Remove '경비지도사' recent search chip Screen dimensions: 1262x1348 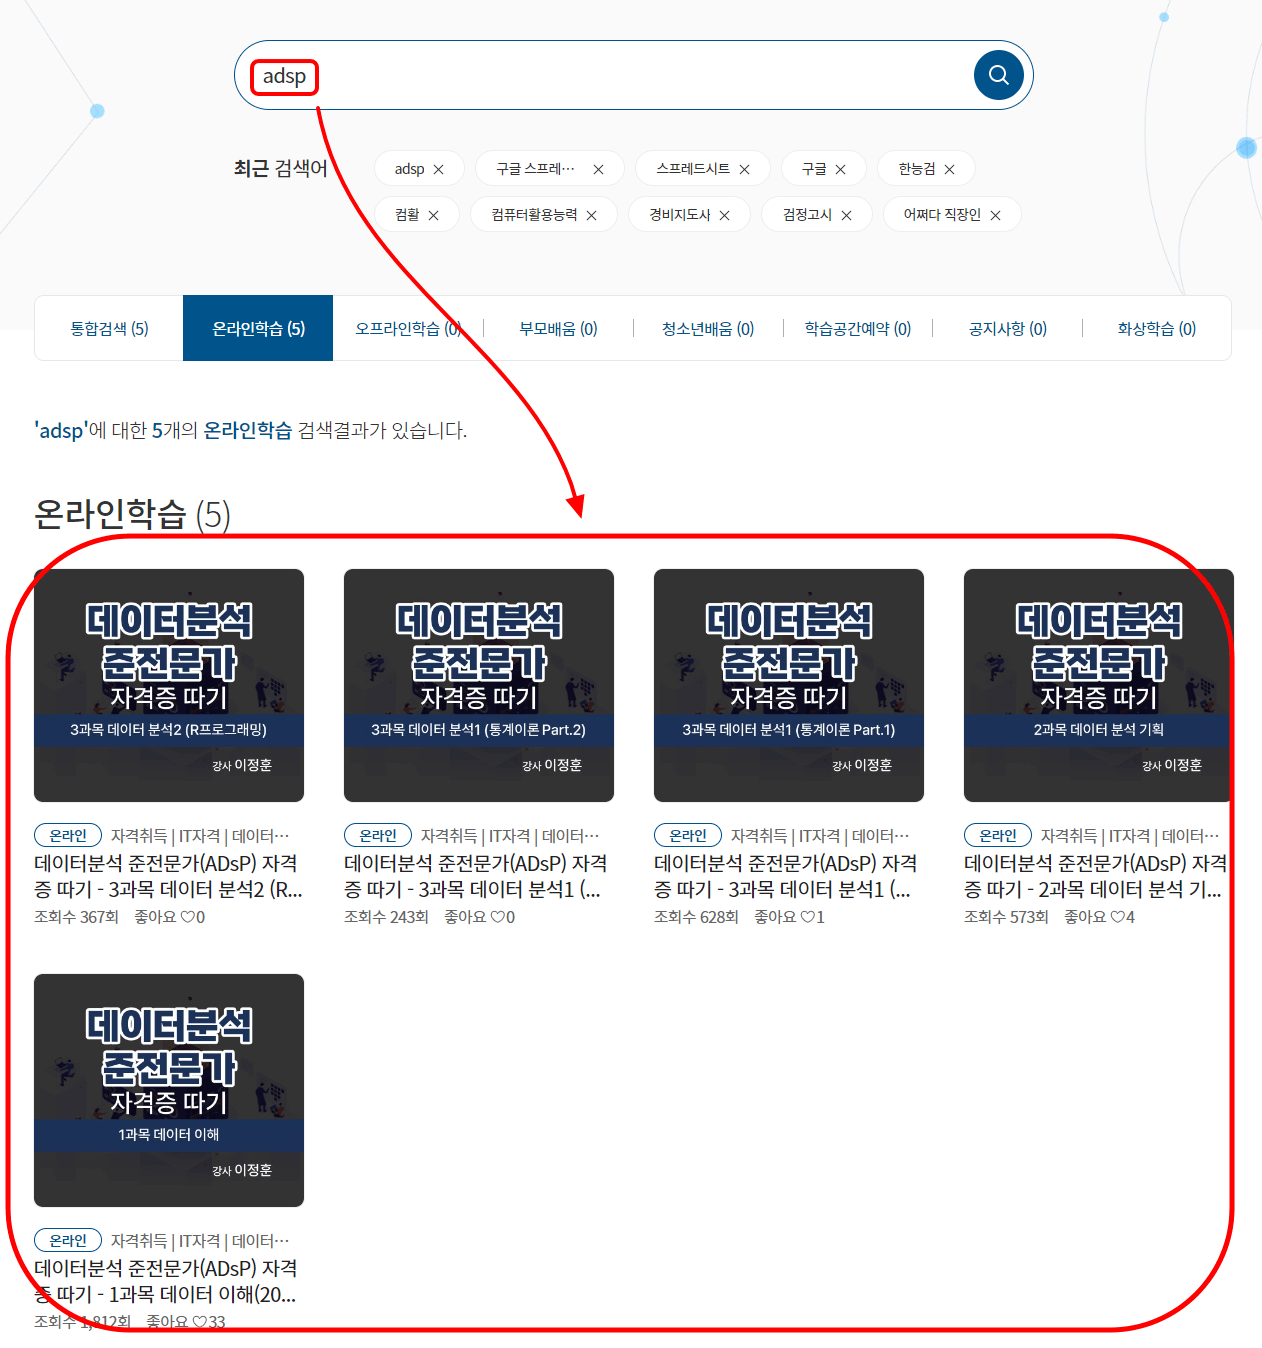click(x=724, y=215)
